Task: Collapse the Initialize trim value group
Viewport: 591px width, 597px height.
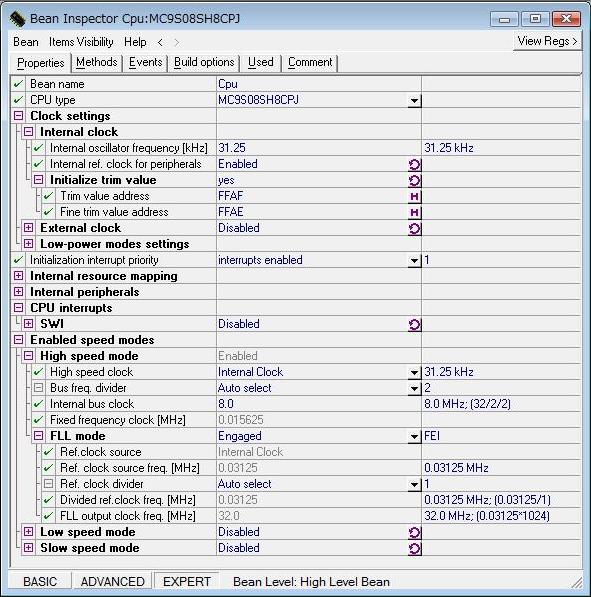Action: 38,180
